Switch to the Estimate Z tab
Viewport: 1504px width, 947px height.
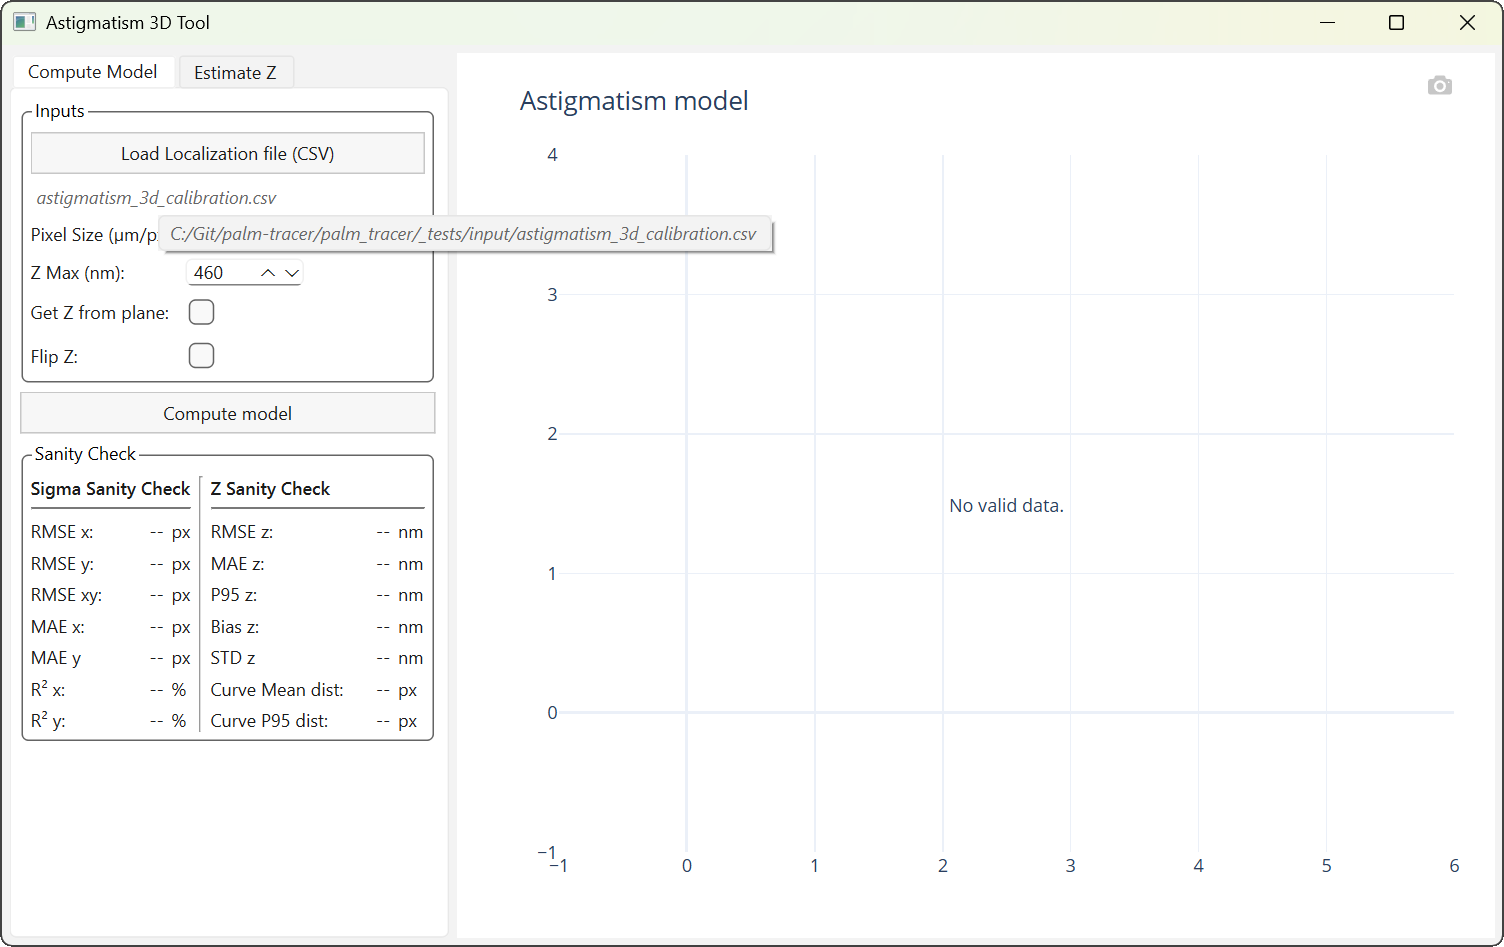coord(236,71)
